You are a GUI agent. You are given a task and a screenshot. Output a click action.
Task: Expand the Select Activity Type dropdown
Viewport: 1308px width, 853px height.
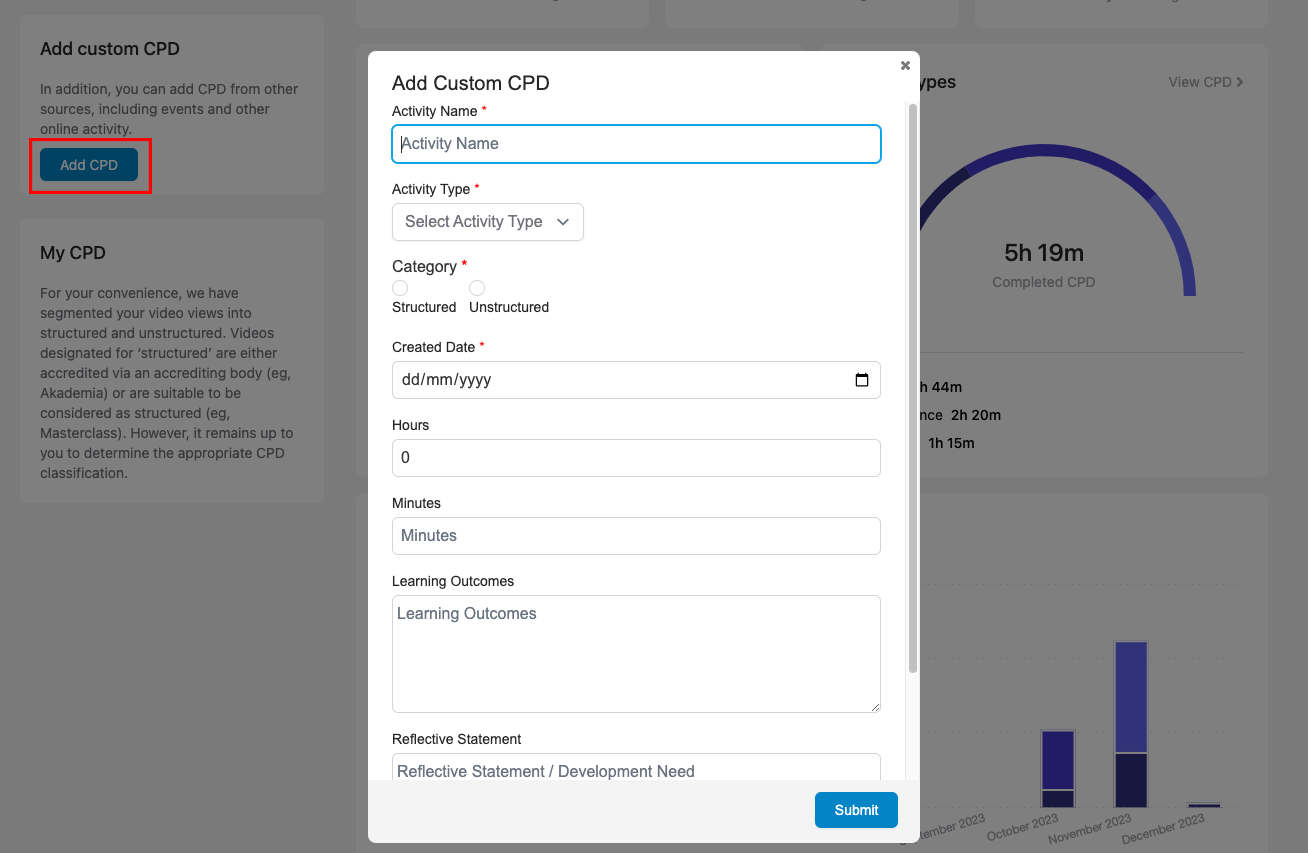pos(487,222)
